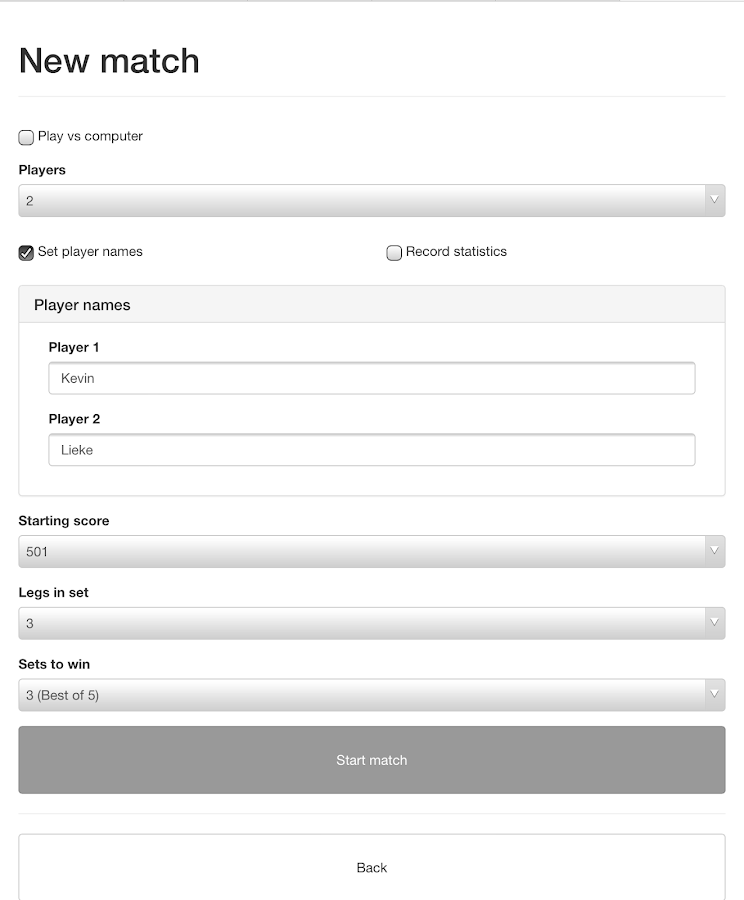Viewport: 744px width, 900px height.
Task: Enable Play vs computer checkbox
Action: 26,137
